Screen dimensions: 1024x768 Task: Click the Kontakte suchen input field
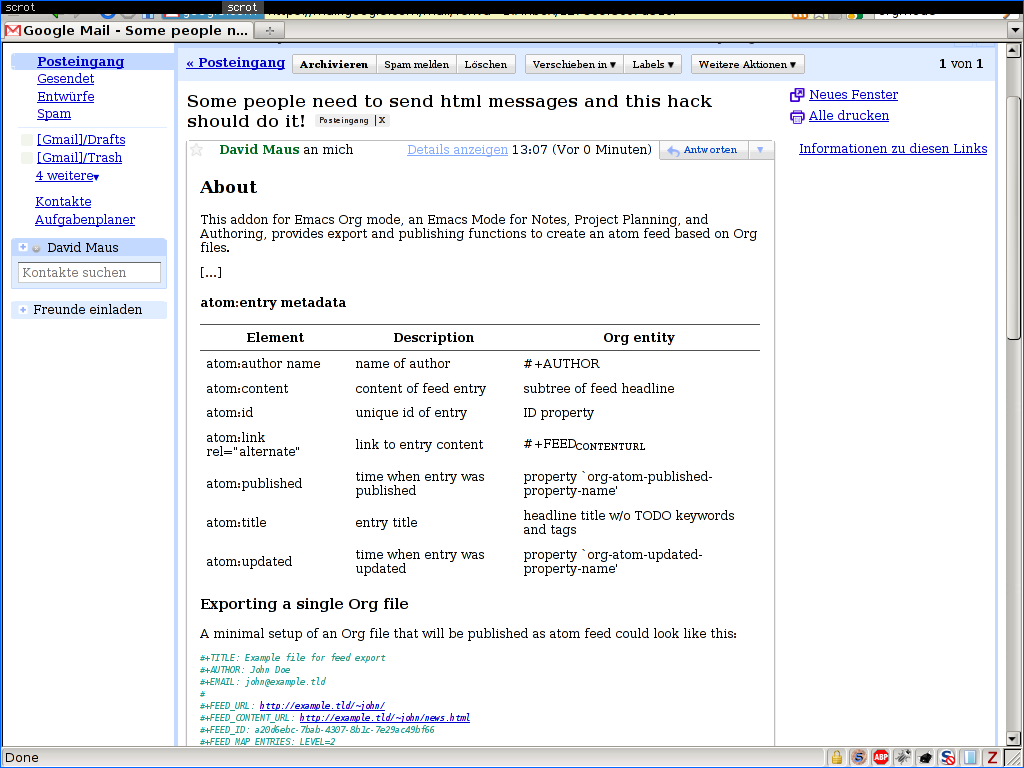pos(89,273)
